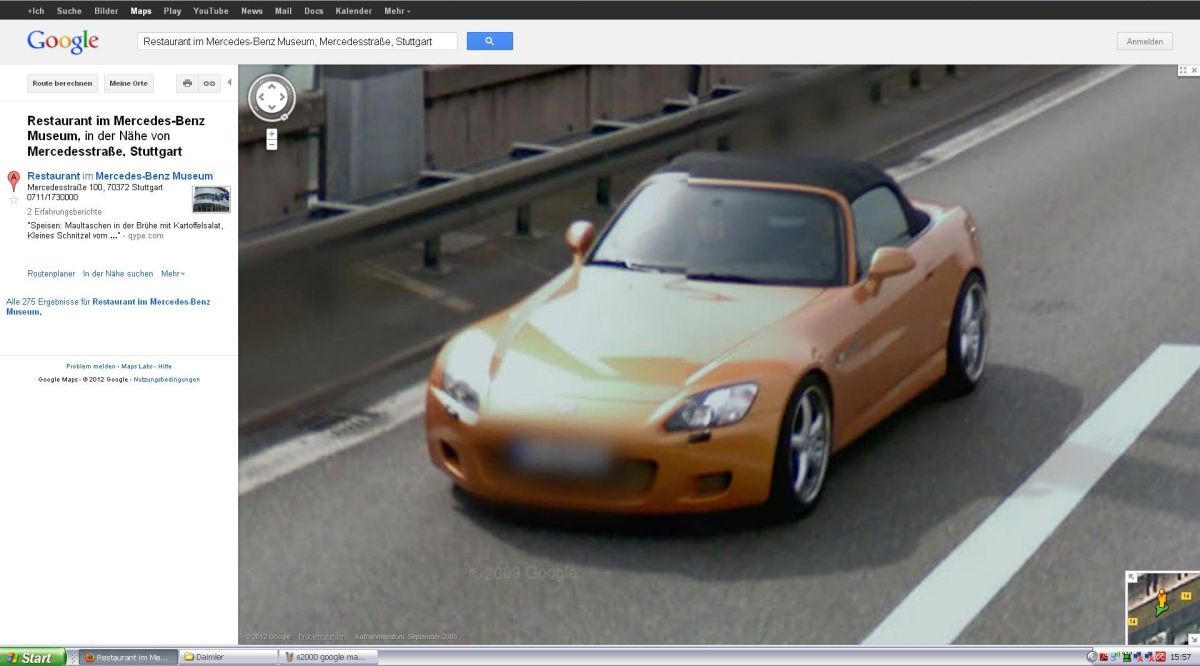The width and height of the screenshot is (1200, 666).
Task: Expand the minimap with its bottom-right arrow
Action: (x=1193, y=638)
